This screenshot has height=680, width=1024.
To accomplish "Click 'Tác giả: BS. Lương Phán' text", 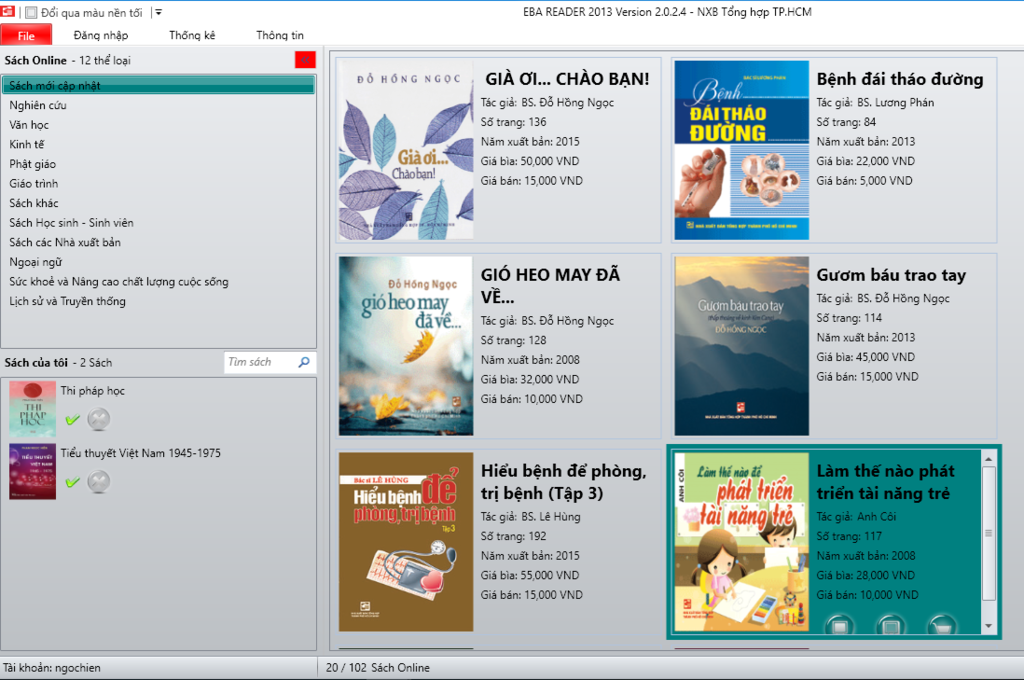I will tap(875, 103).
